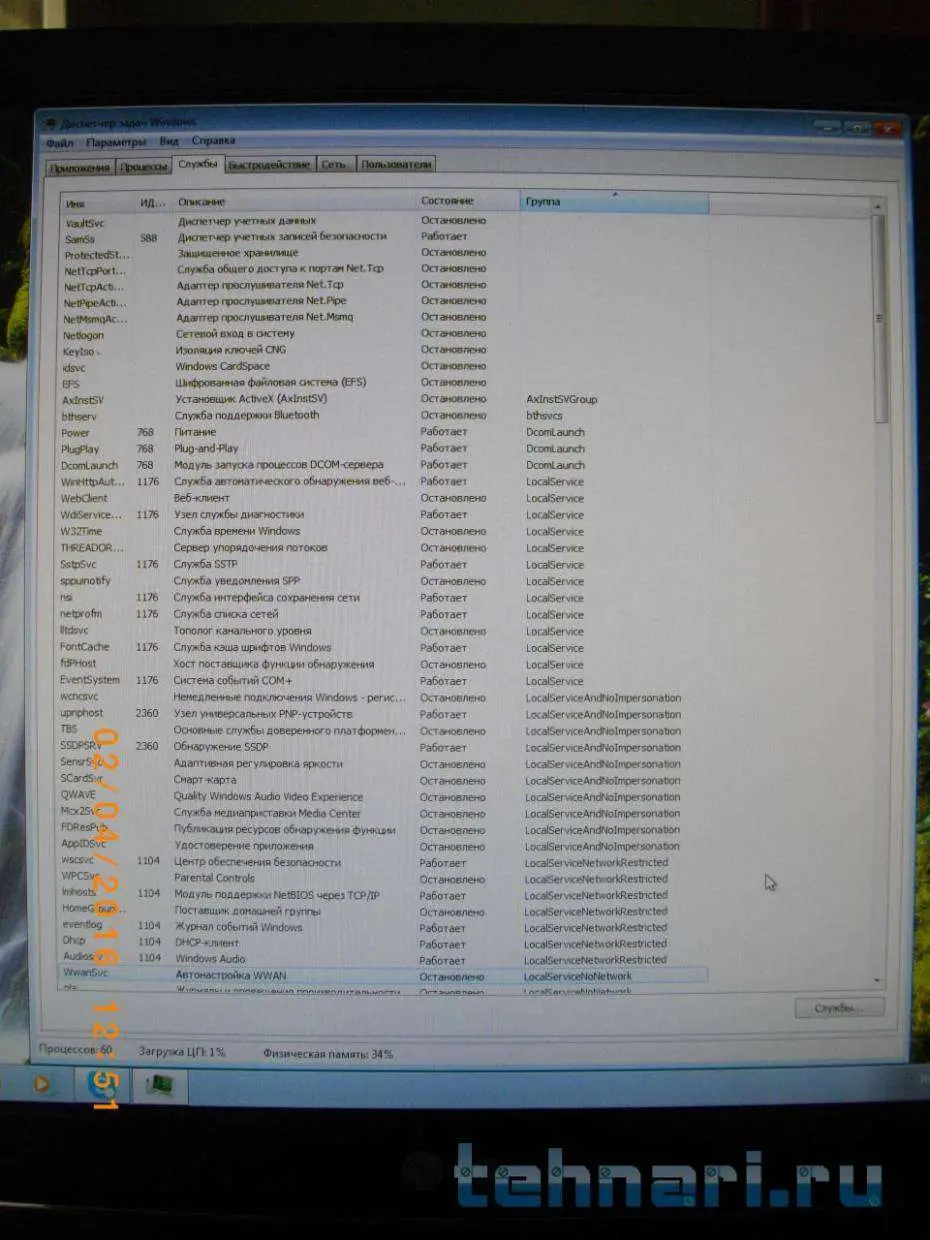Select 'Windows CardSpace' description
930x1240 pixels.
tap(223, 367)
